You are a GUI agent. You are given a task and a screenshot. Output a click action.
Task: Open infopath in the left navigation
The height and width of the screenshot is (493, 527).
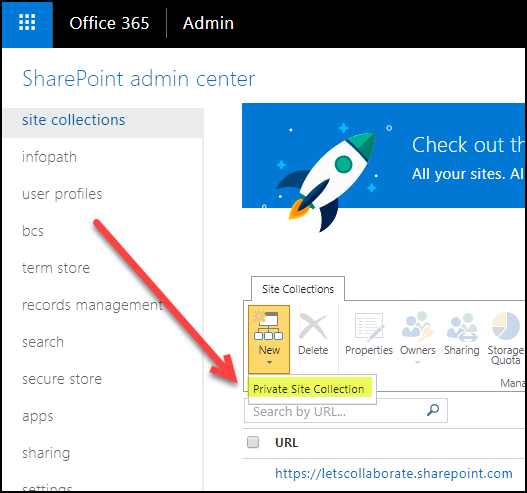(x=49, y=157)
